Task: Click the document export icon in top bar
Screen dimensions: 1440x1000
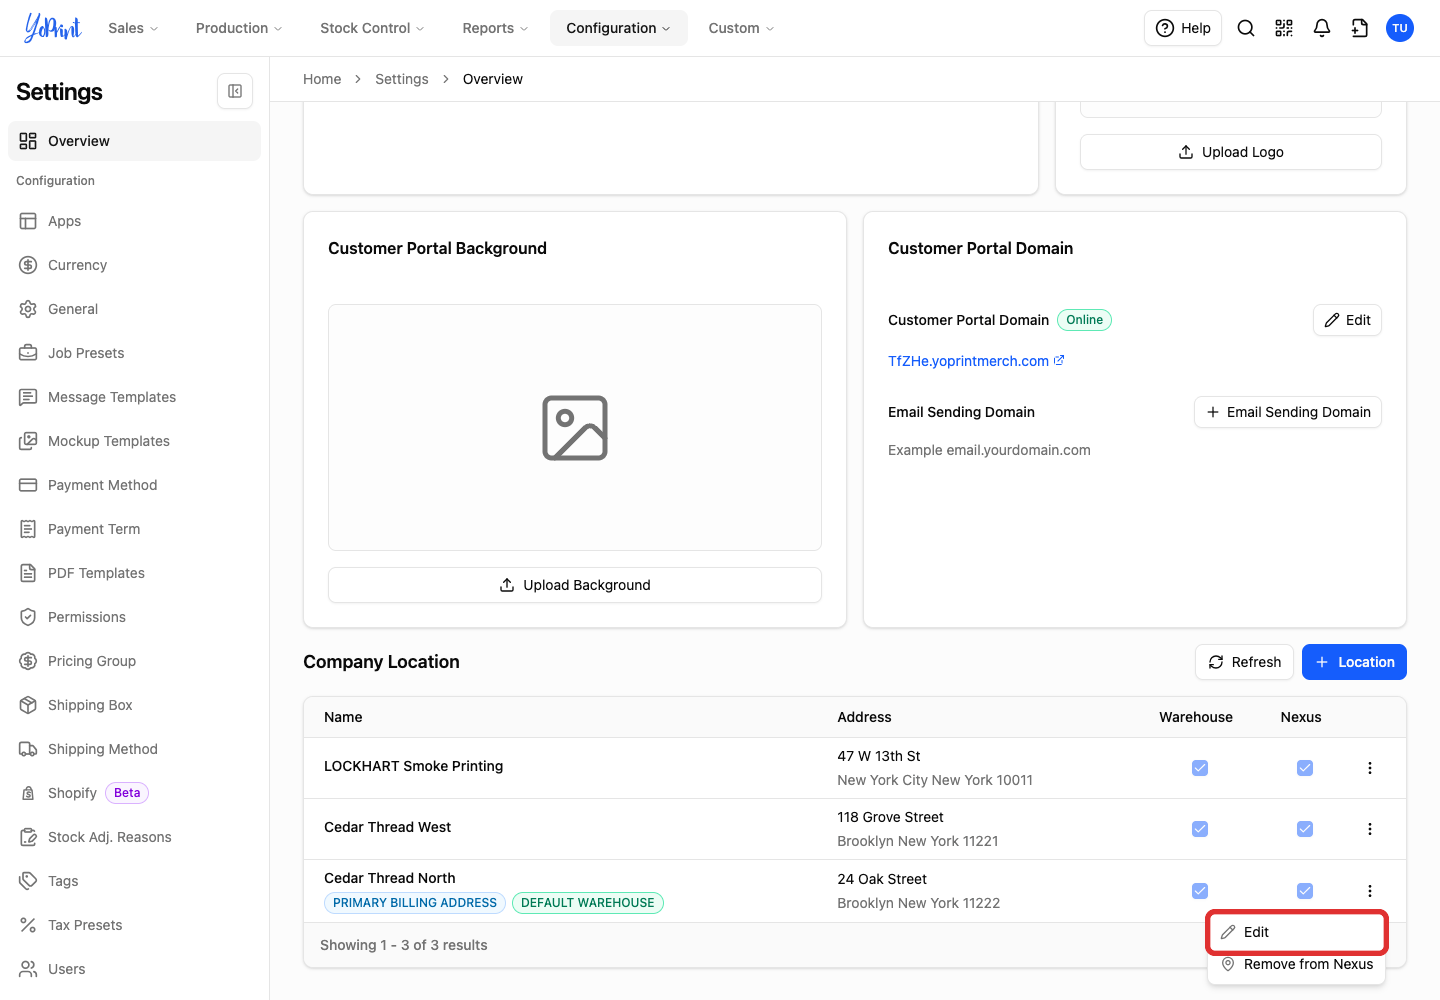Action: click(x=1360, y=28)
